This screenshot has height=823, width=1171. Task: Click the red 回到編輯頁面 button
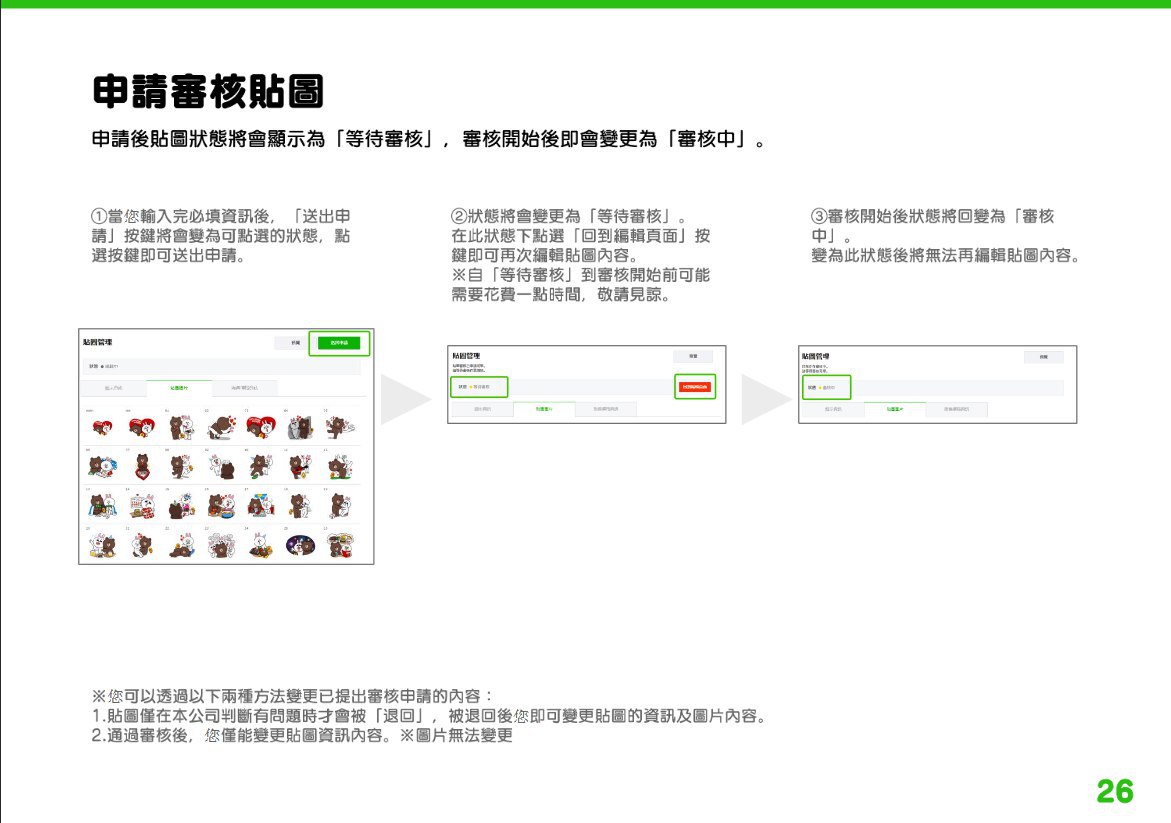click(x=695, y=387)
